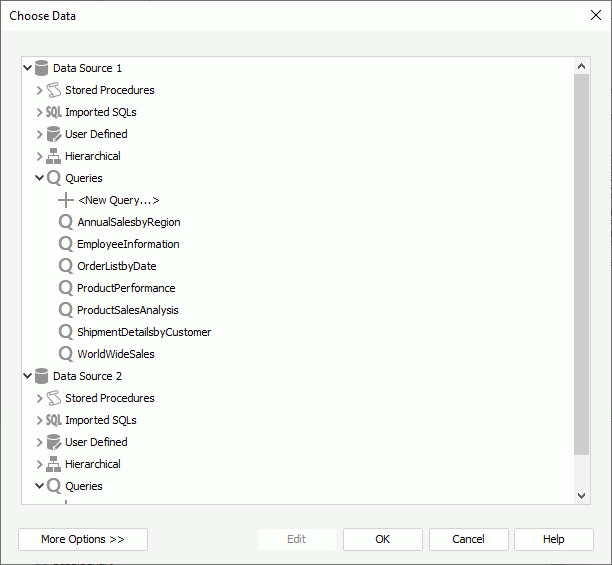
Task: Close the Choose Data dialog
Action: click(x=596, y=15)
